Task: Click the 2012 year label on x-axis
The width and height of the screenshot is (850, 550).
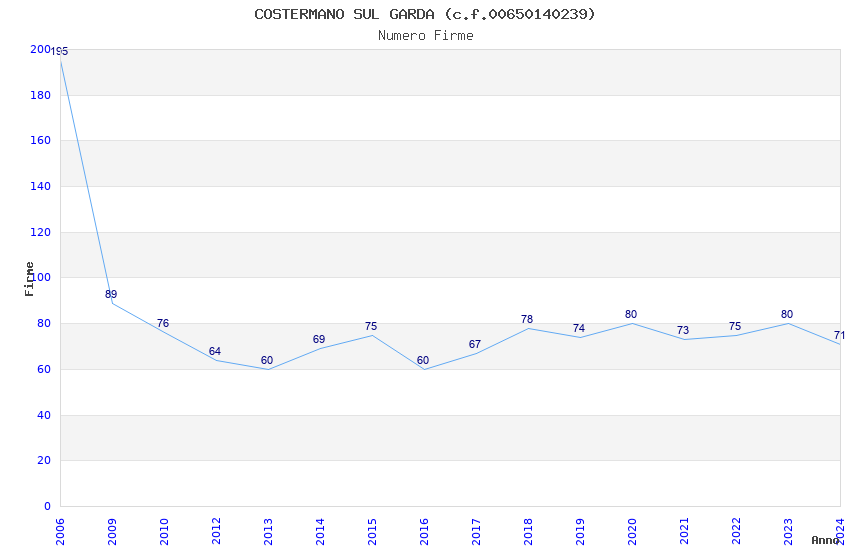Action: 216,532
